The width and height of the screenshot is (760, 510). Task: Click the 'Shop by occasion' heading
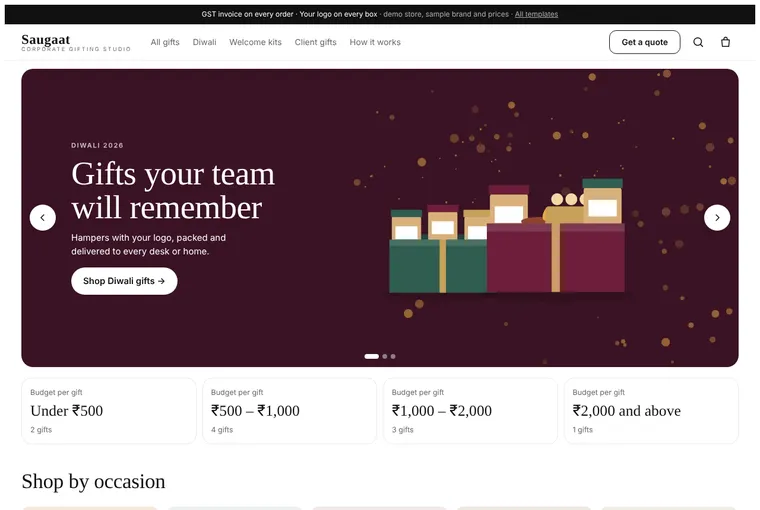click(x=94, y=481)
